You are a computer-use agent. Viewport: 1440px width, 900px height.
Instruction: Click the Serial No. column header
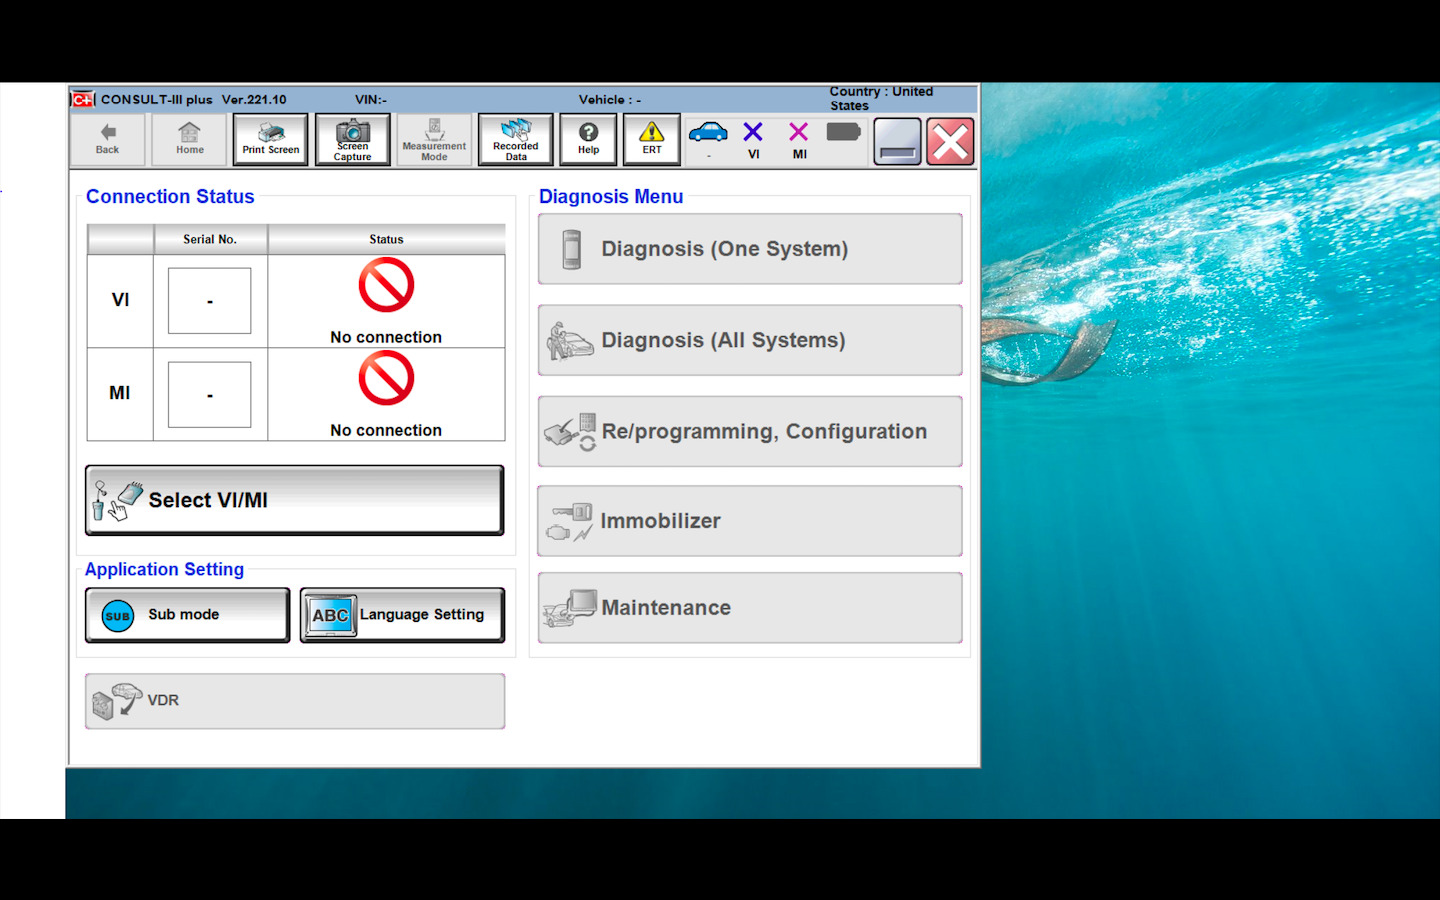point(210,239)
